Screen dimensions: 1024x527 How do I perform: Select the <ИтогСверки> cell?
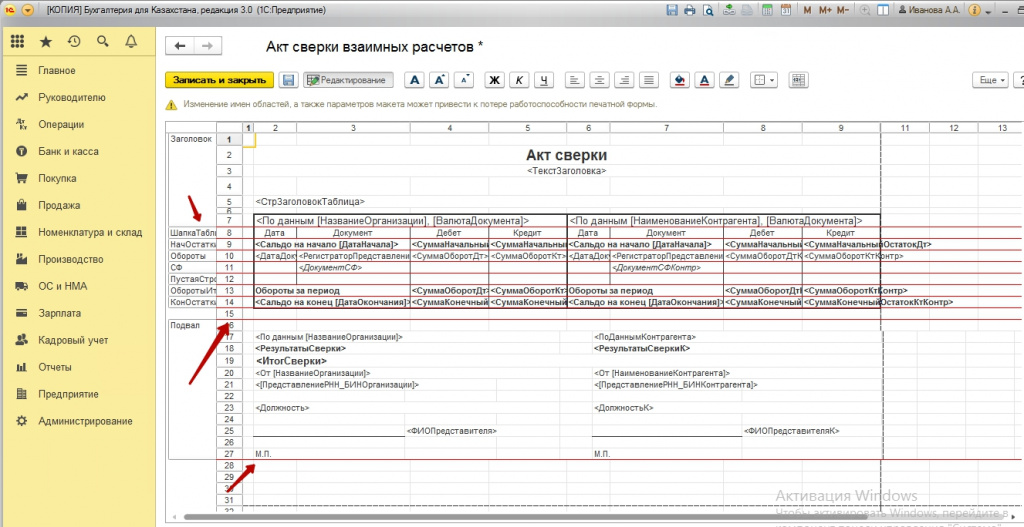coord(291,361)
